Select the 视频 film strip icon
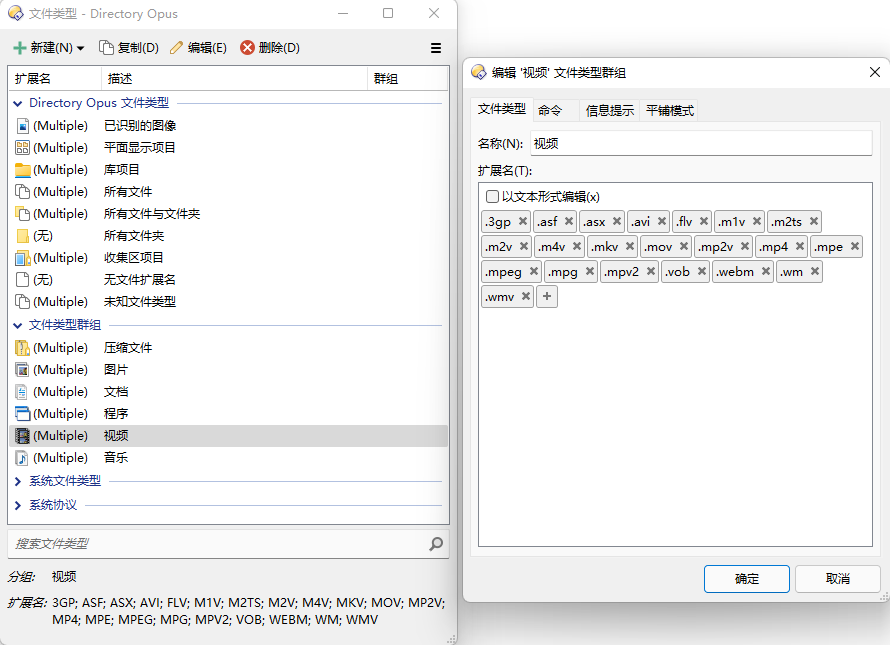The width and height of the screenshot is (890, 645). (22, 436)
